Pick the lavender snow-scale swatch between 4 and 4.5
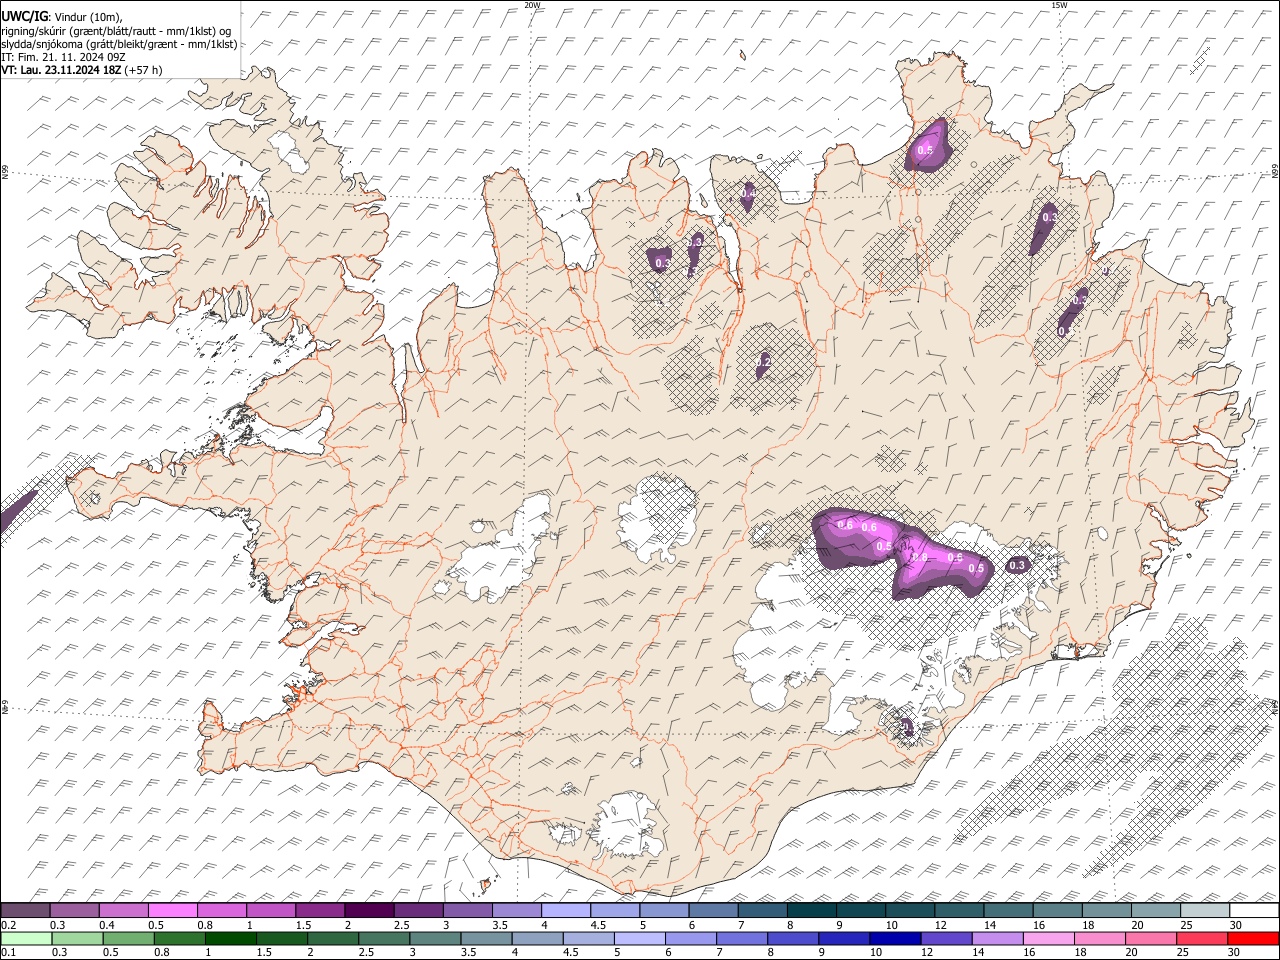The image size is (1280, 960). click(x=565, y=910)
